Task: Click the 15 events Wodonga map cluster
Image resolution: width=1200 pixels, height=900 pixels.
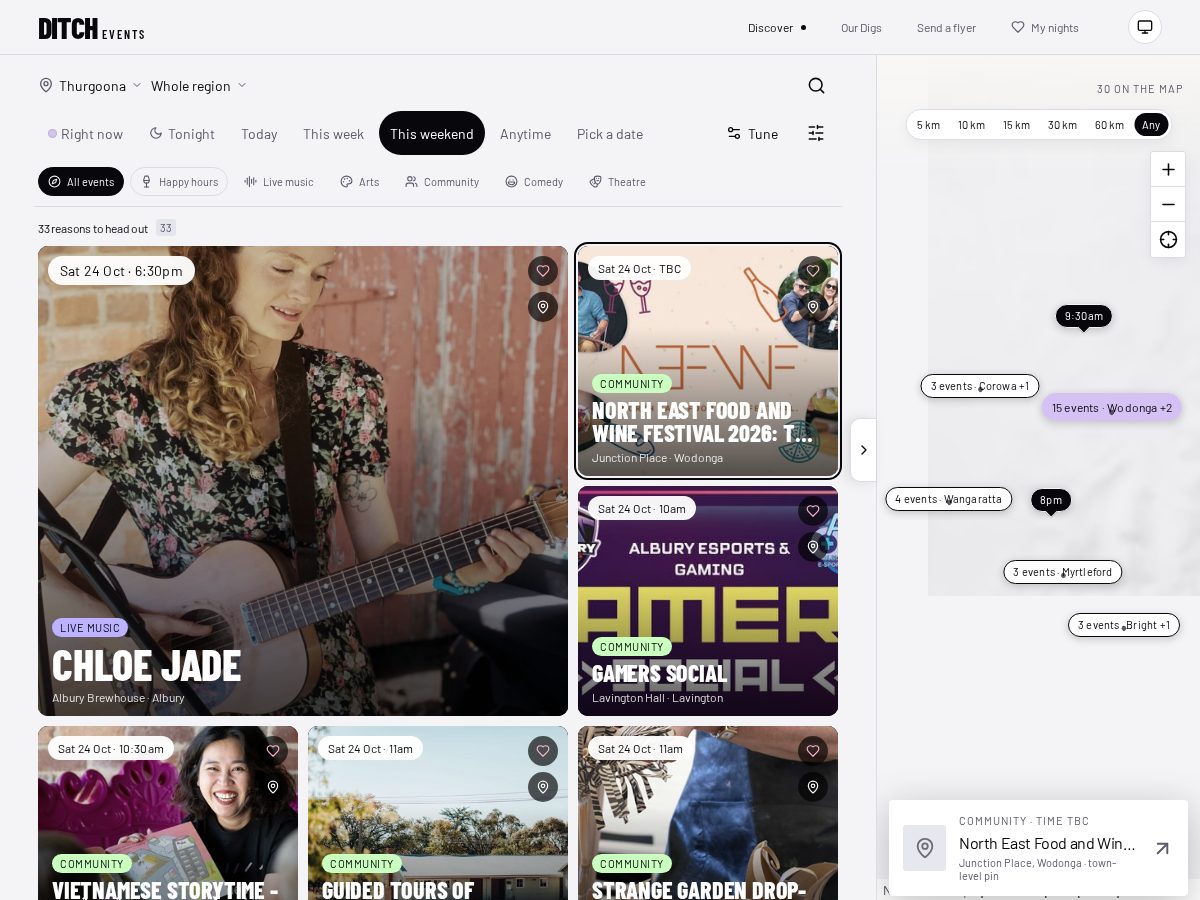Action: (1112, 408)
